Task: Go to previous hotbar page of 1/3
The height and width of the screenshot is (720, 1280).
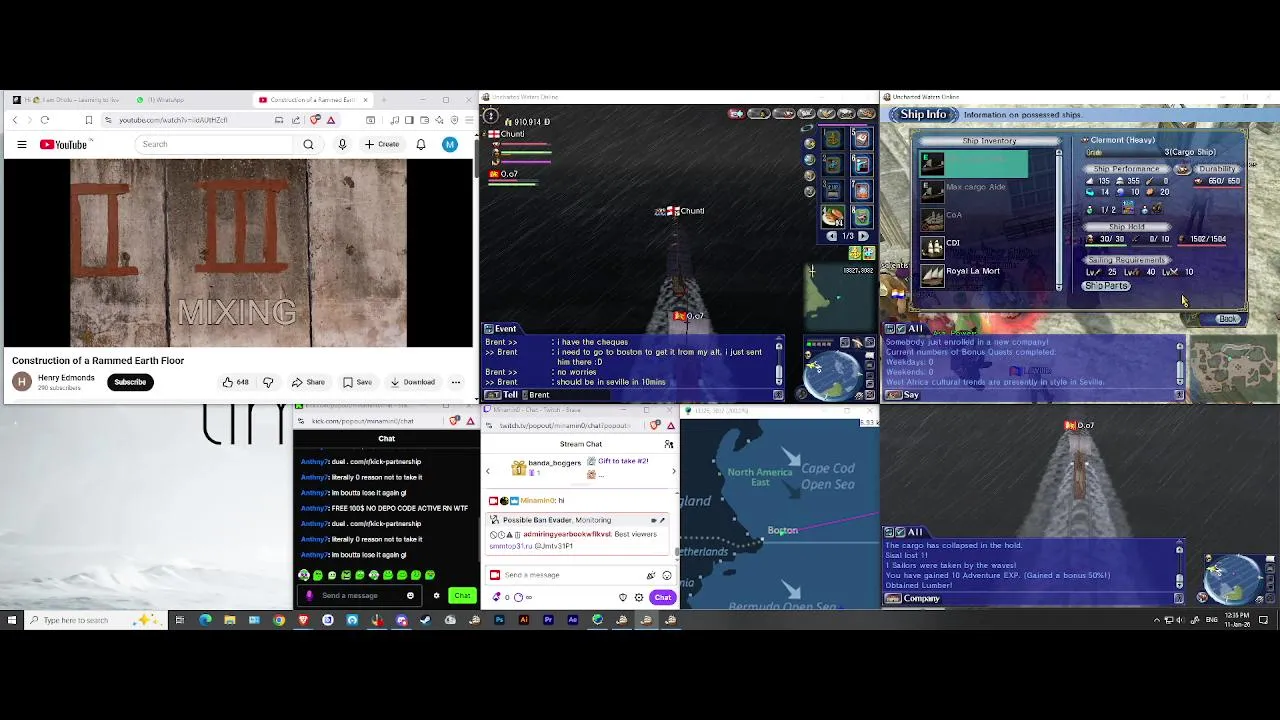Action: coord(832,237)
